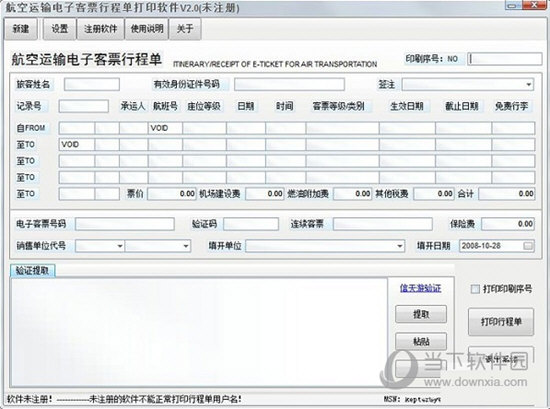This screenshot has width=550, height=409.
Task: Click the 有效身份证件号码 input field
Action: click(289, 84)
